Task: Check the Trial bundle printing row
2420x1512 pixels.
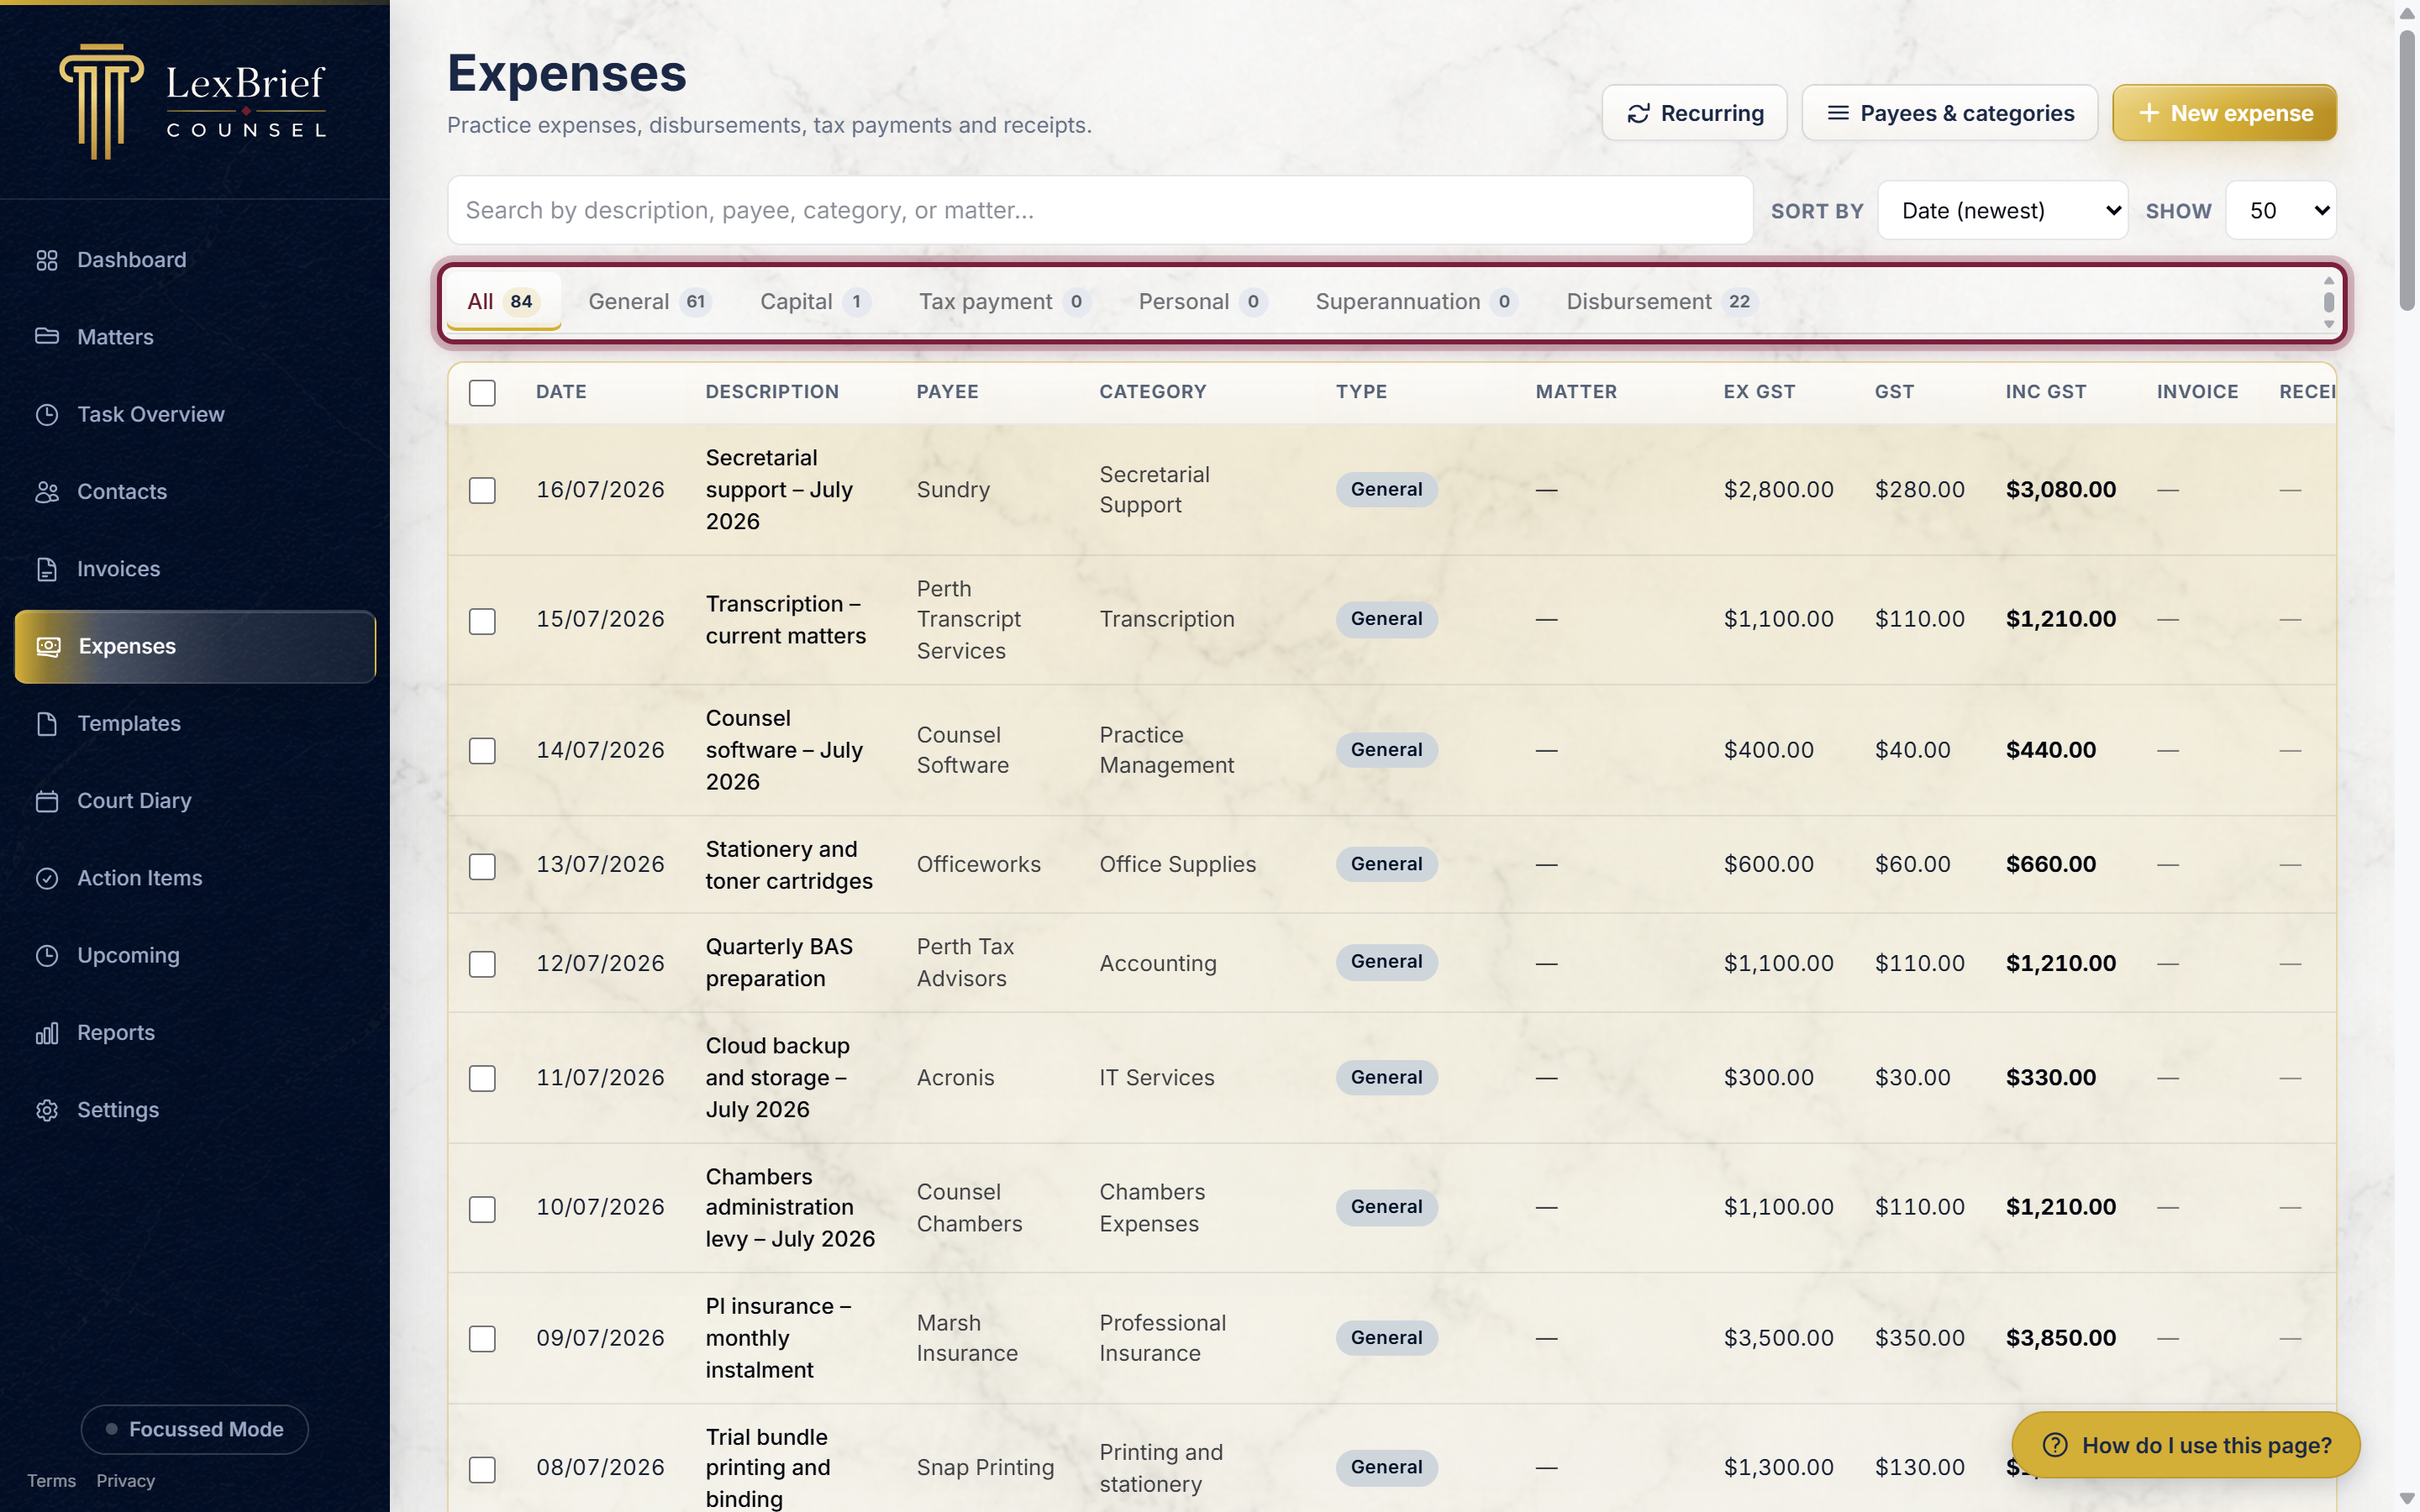Action: tap(482, 1469)
